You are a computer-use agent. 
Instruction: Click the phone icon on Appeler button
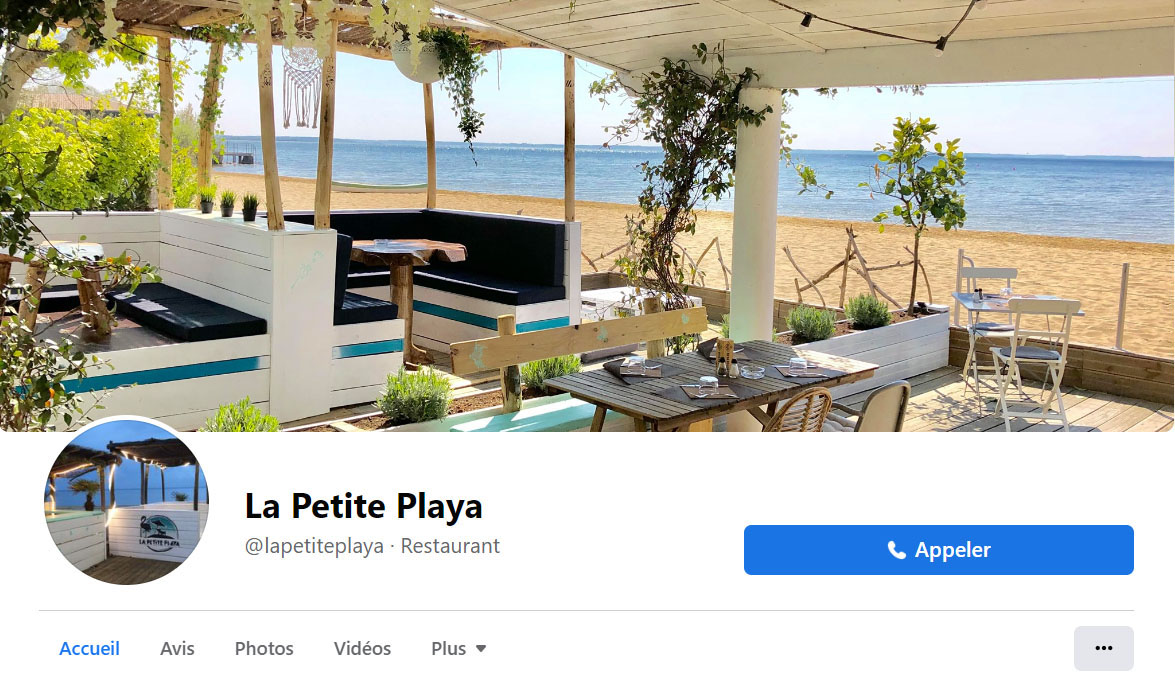click(x=896, y=550)
